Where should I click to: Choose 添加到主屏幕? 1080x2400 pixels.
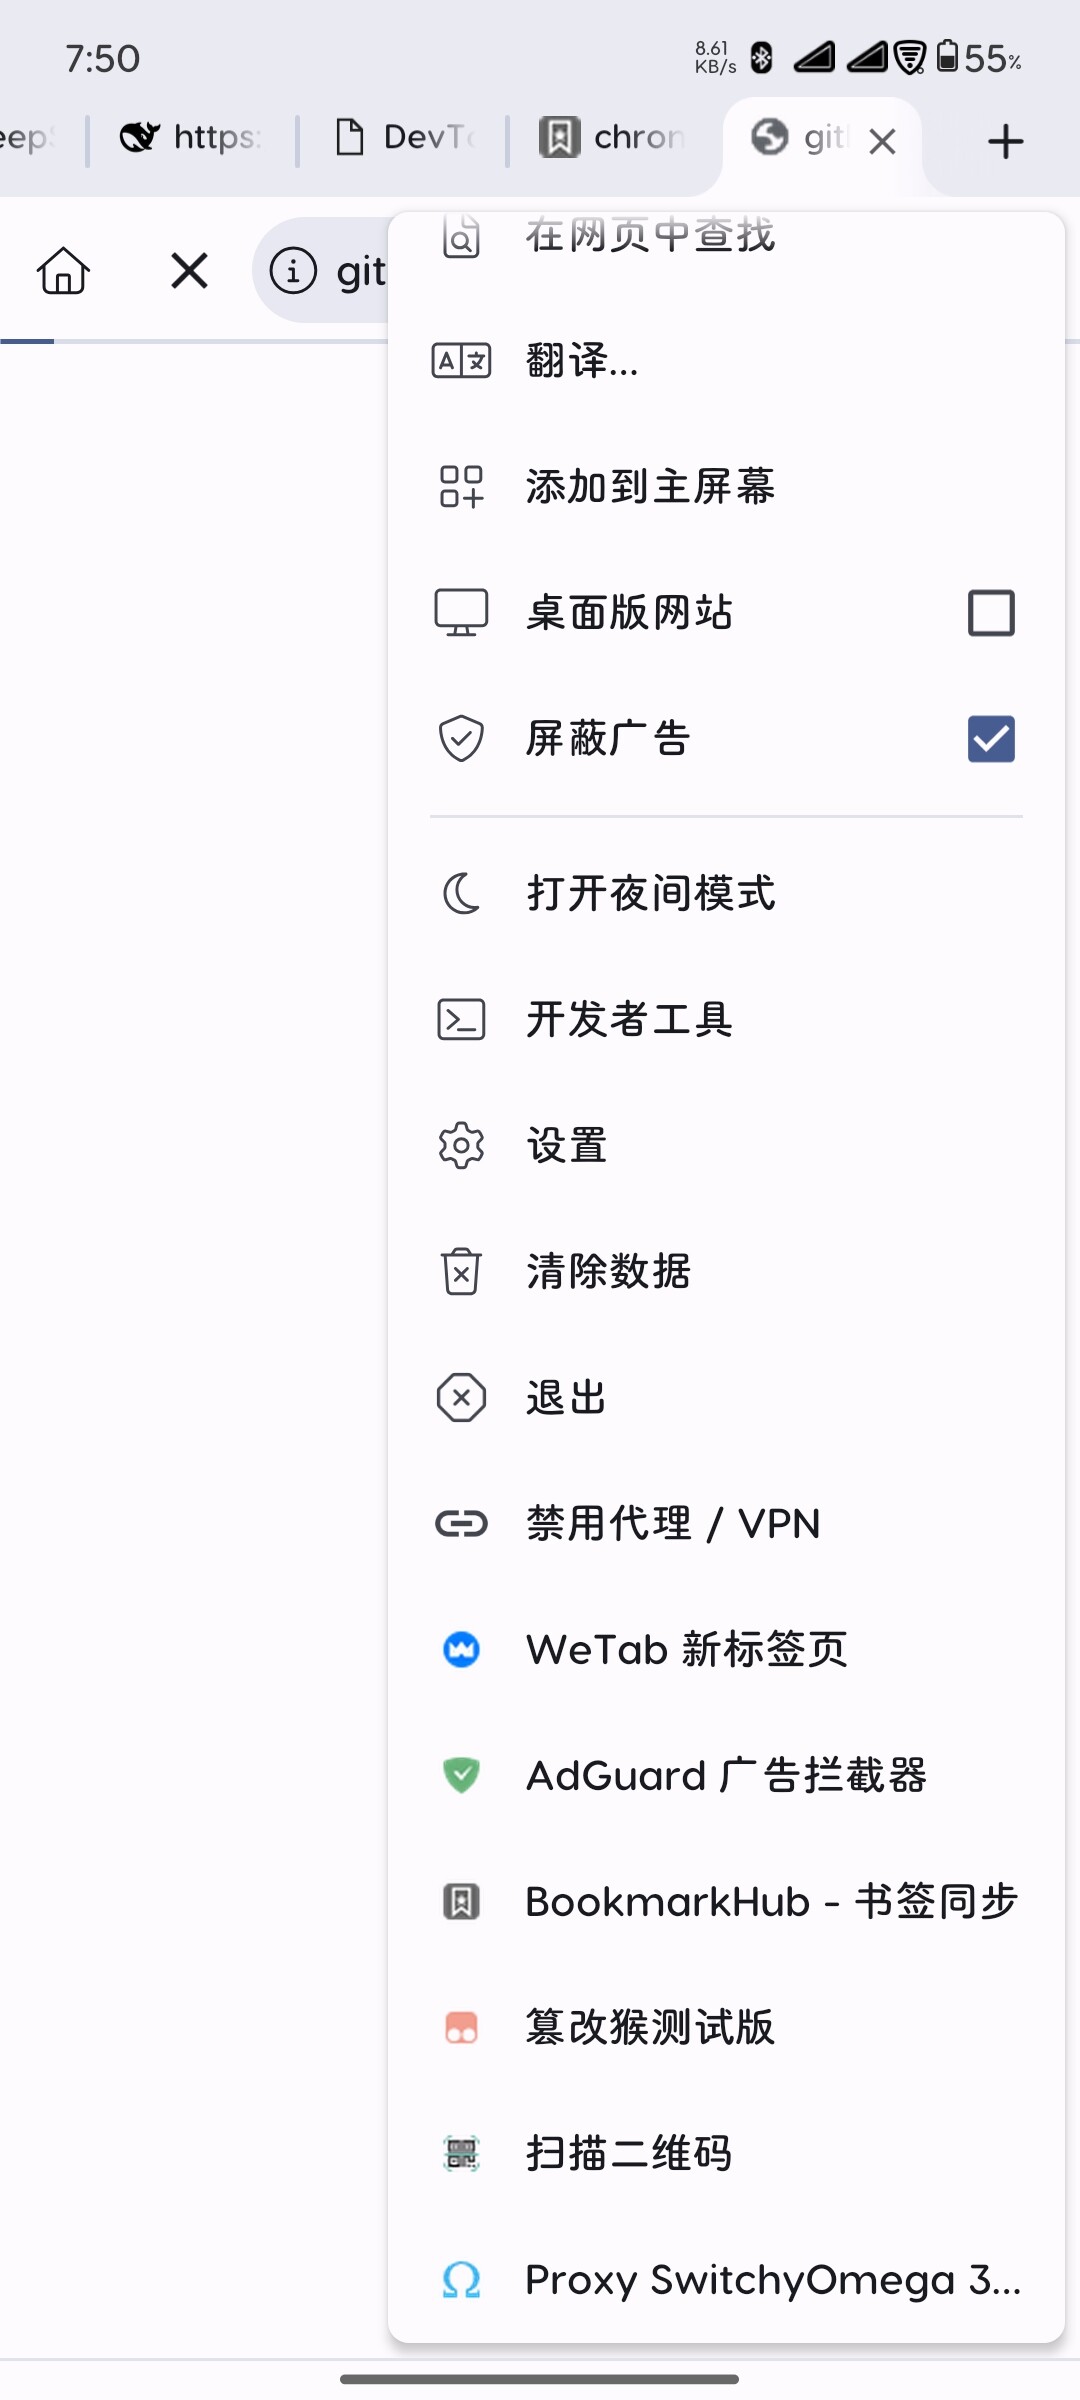point(726,487)
